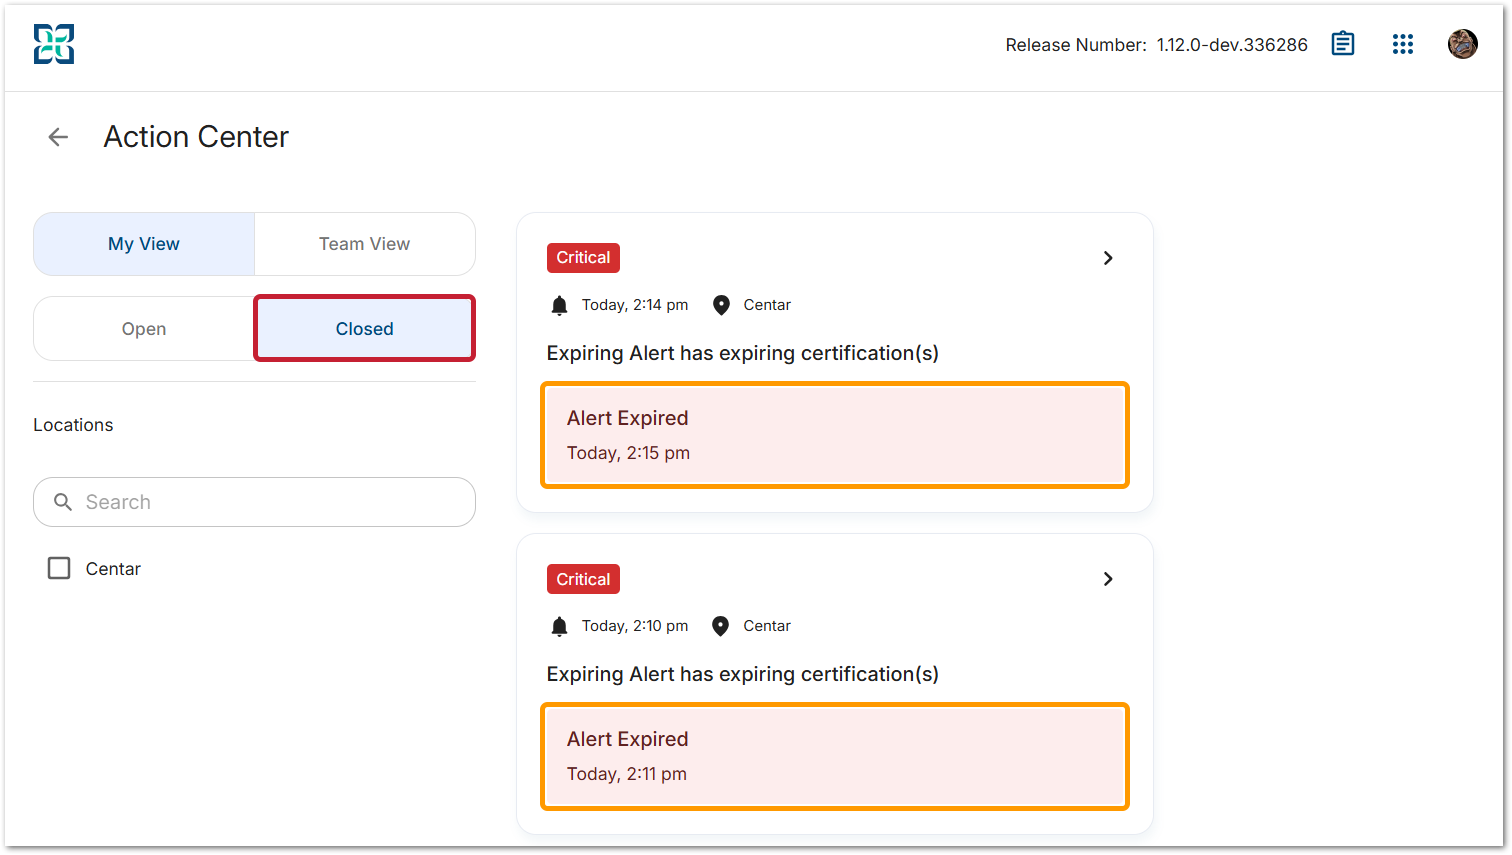
Task: Click the Critical badge on first alert
Action: (x=583, y=258)
